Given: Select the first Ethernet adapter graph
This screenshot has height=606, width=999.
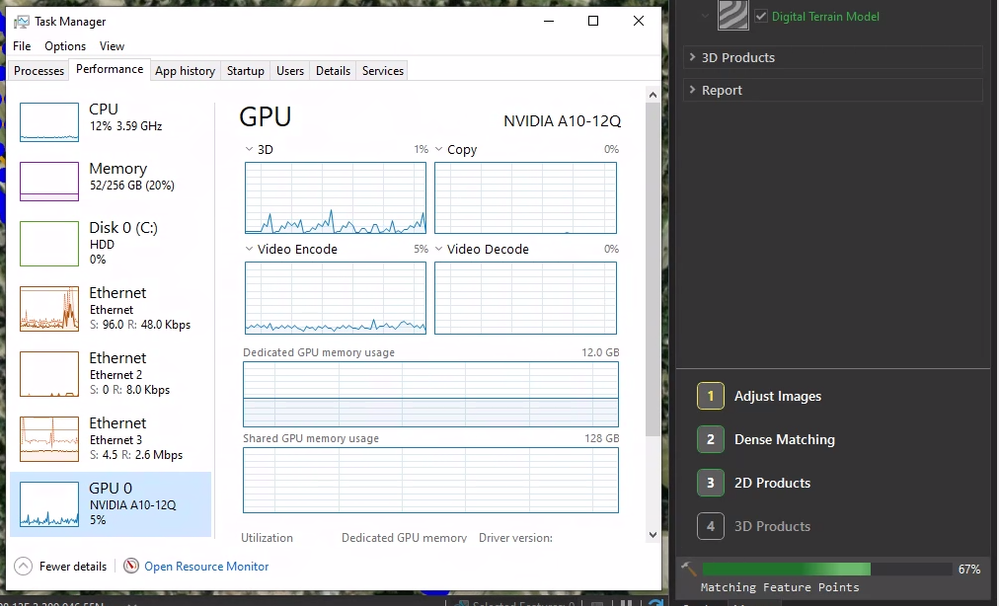Looking at the screenshot, I should pos(49,309).
